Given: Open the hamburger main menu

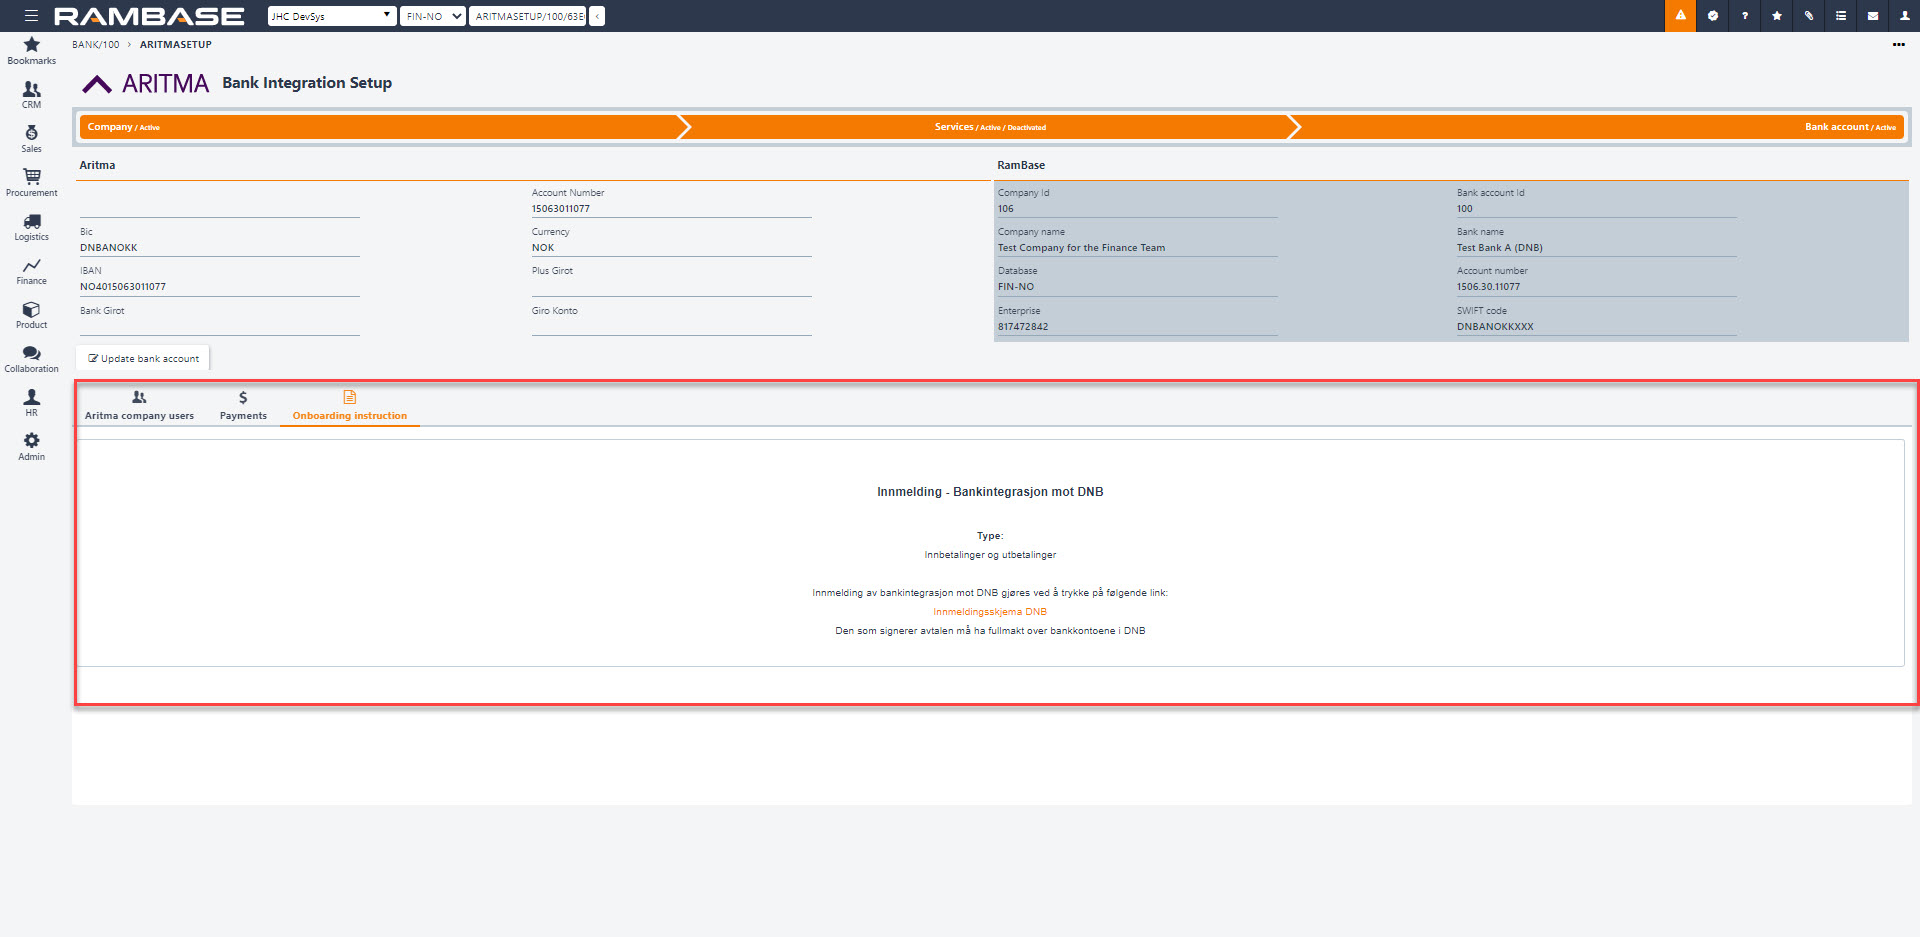Looking at the screenshot, I should tap(31, 16).
